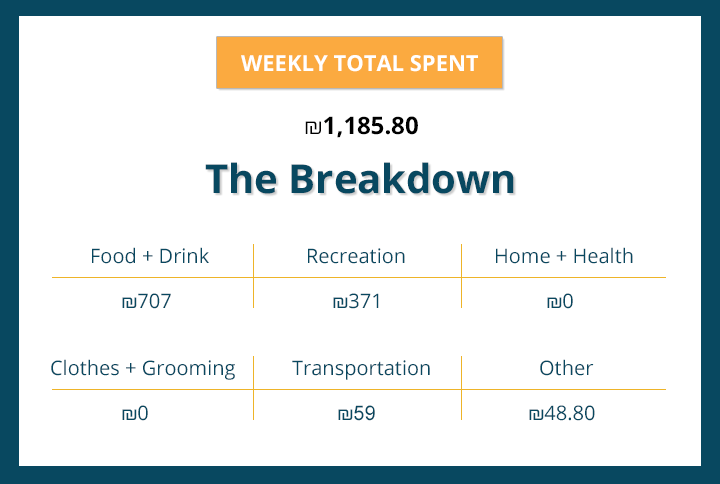The image size is (720, 484).
Task: Select the zero amount under Clothes + Grooming
Action: tap(142, 413)
